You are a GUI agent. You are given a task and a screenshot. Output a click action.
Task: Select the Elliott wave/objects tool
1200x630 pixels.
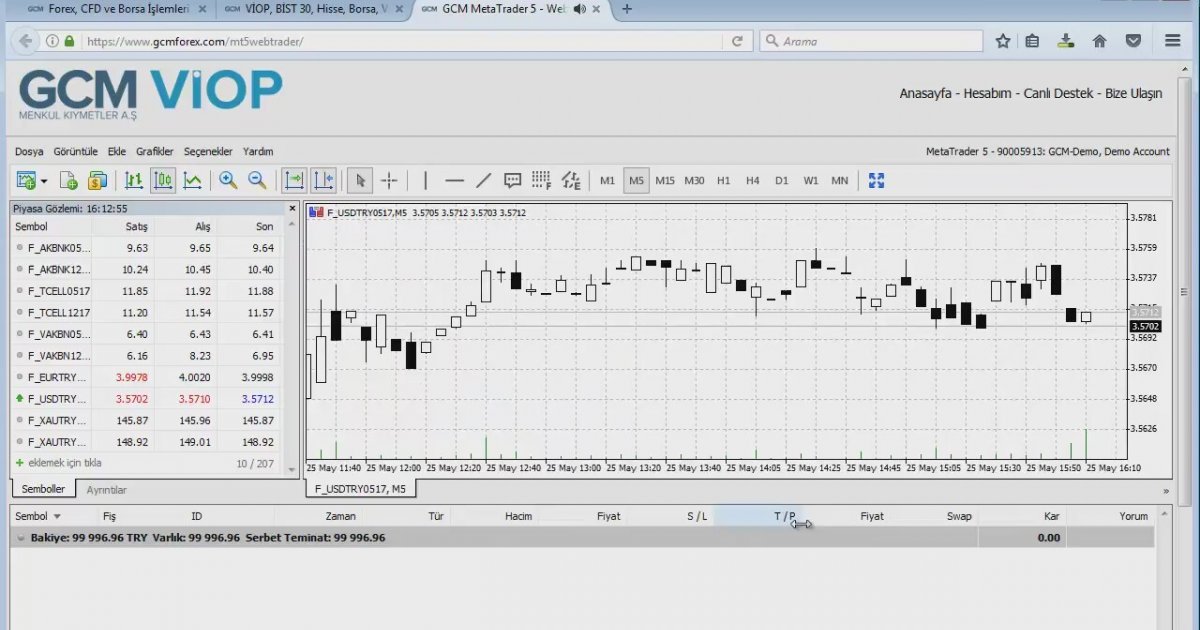(x=571, y=181)
